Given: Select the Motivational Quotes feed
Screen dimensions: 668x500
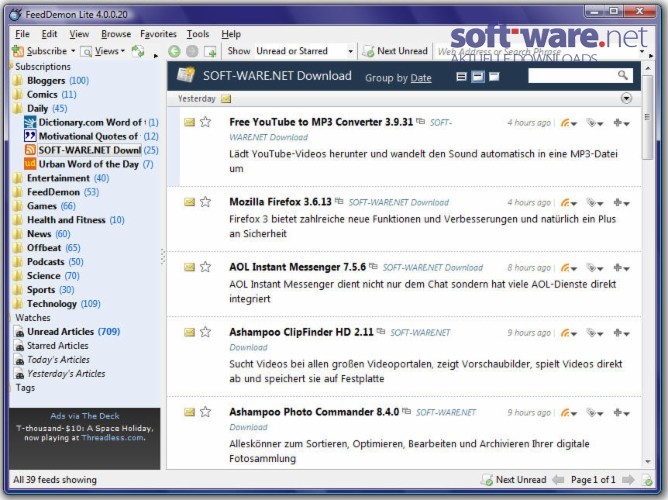Looking at the screenshot, I should tap(91, 136).
